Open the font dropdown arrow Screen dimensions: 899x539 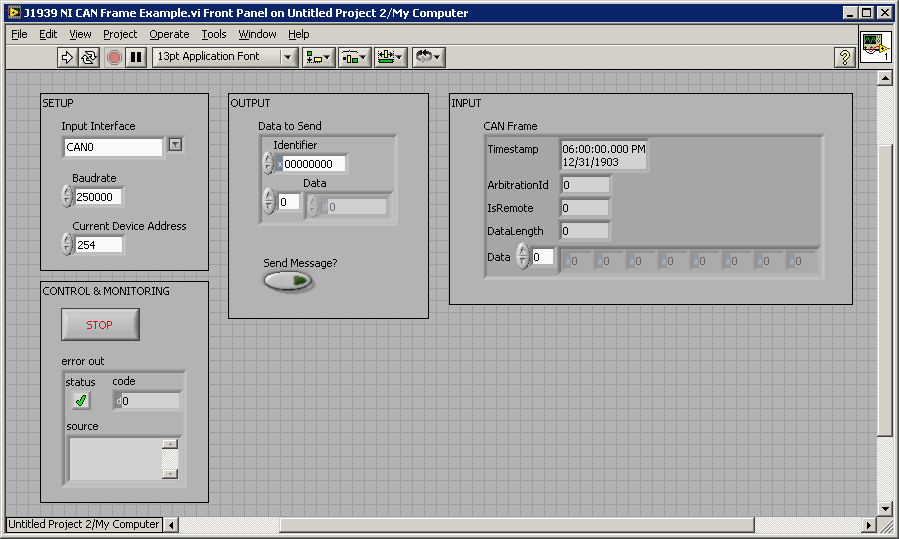(x=288, y=57)
